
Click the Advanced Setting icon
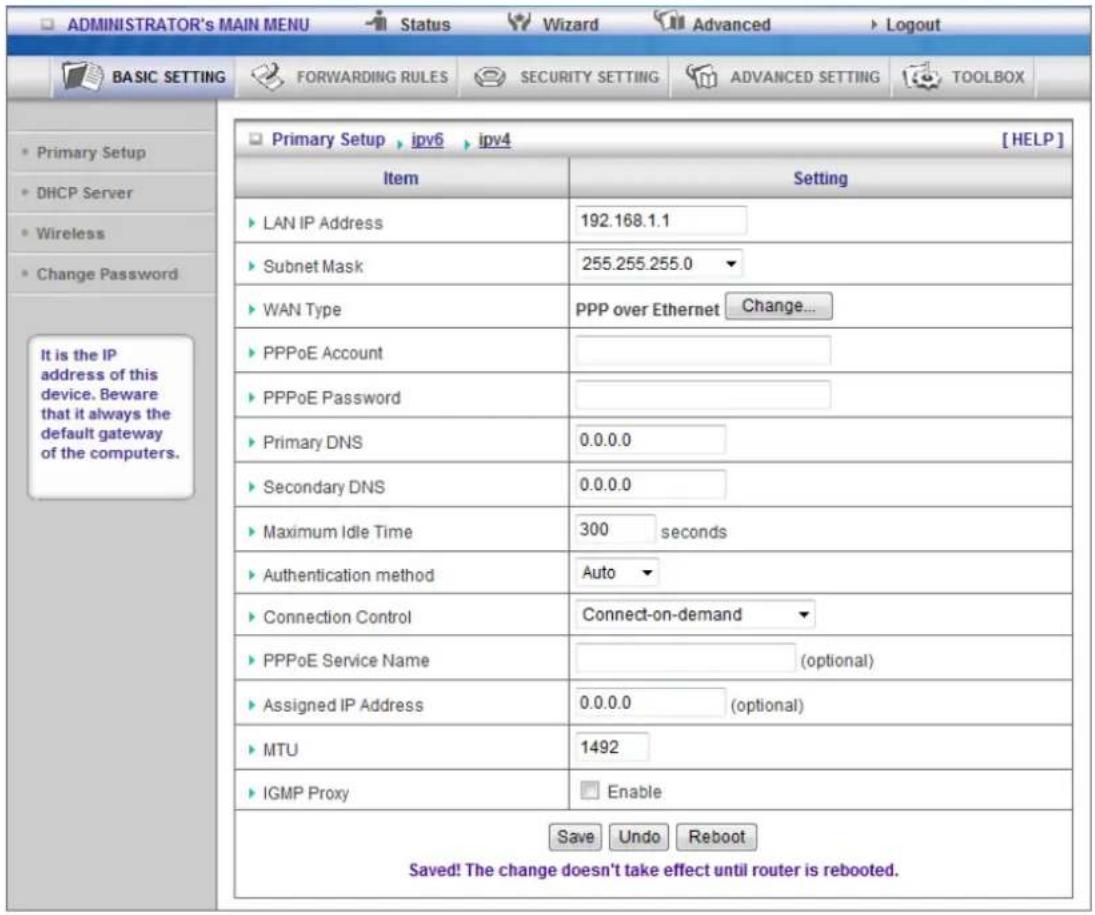click(x=701, y=76)
